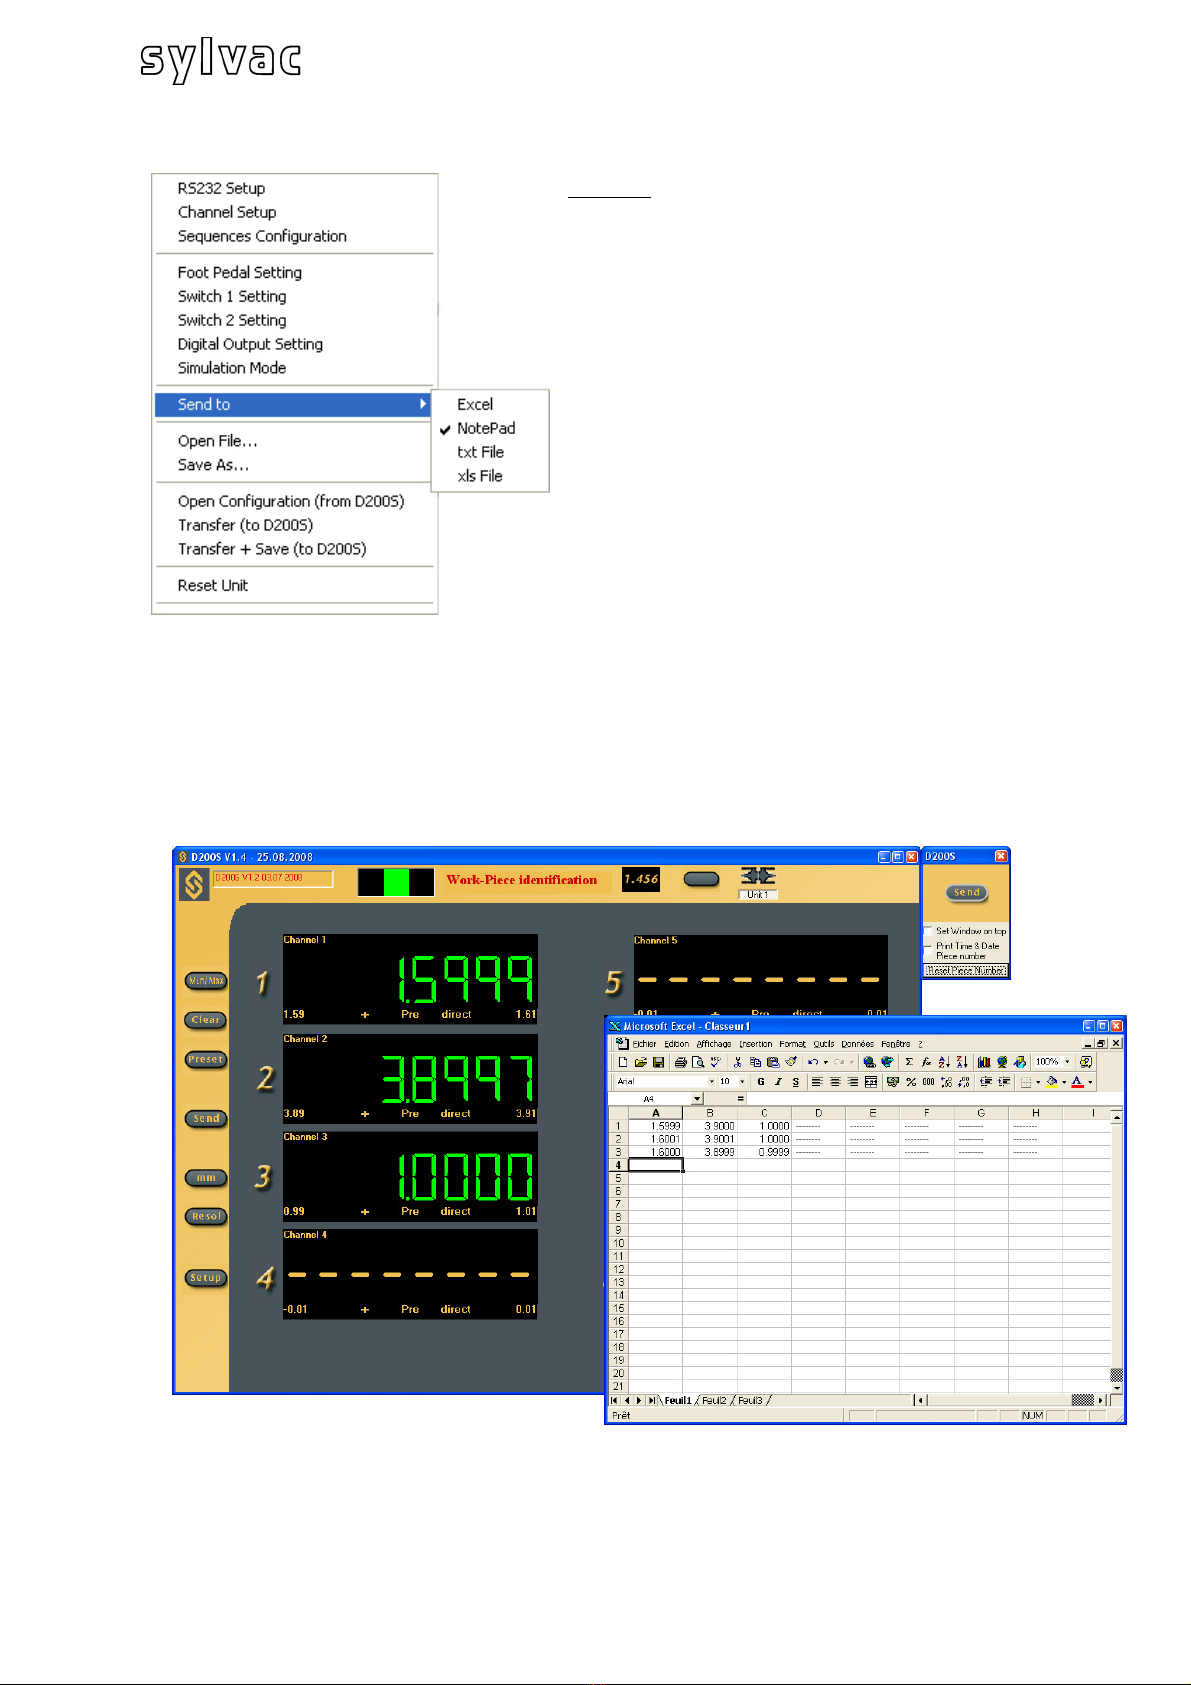Click the Merge and Center icon
Viewport: 1191px width, 1685px height.
pyautogui.click(x=871, y=1082)
